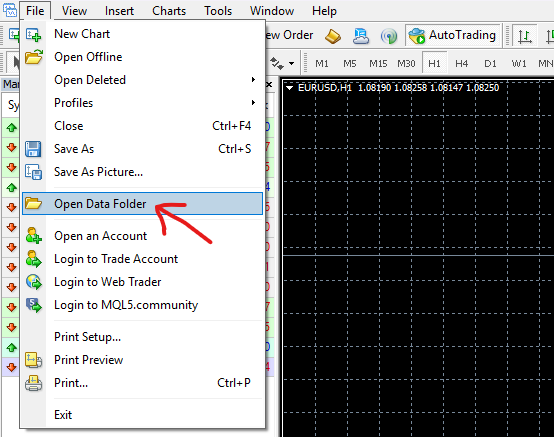
Task: Click the Open Data Folder icon
Action: pos(34,203)
